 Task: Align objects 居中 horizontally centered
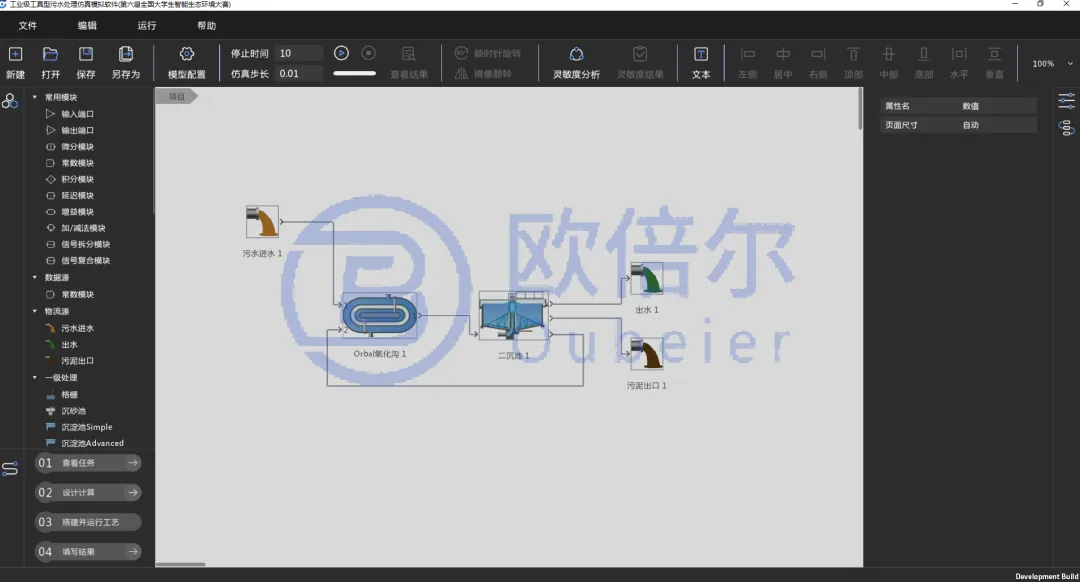pos(783,54)
